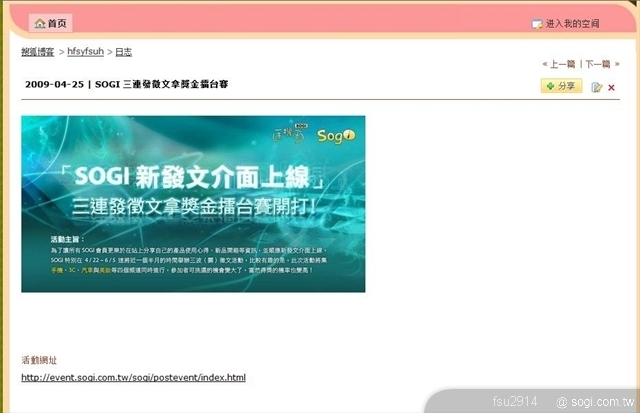This screenshot has height=413, width=640.
Task: Click the house icon beside 首页
Action: pyautogui.click(x=40, y=23)
